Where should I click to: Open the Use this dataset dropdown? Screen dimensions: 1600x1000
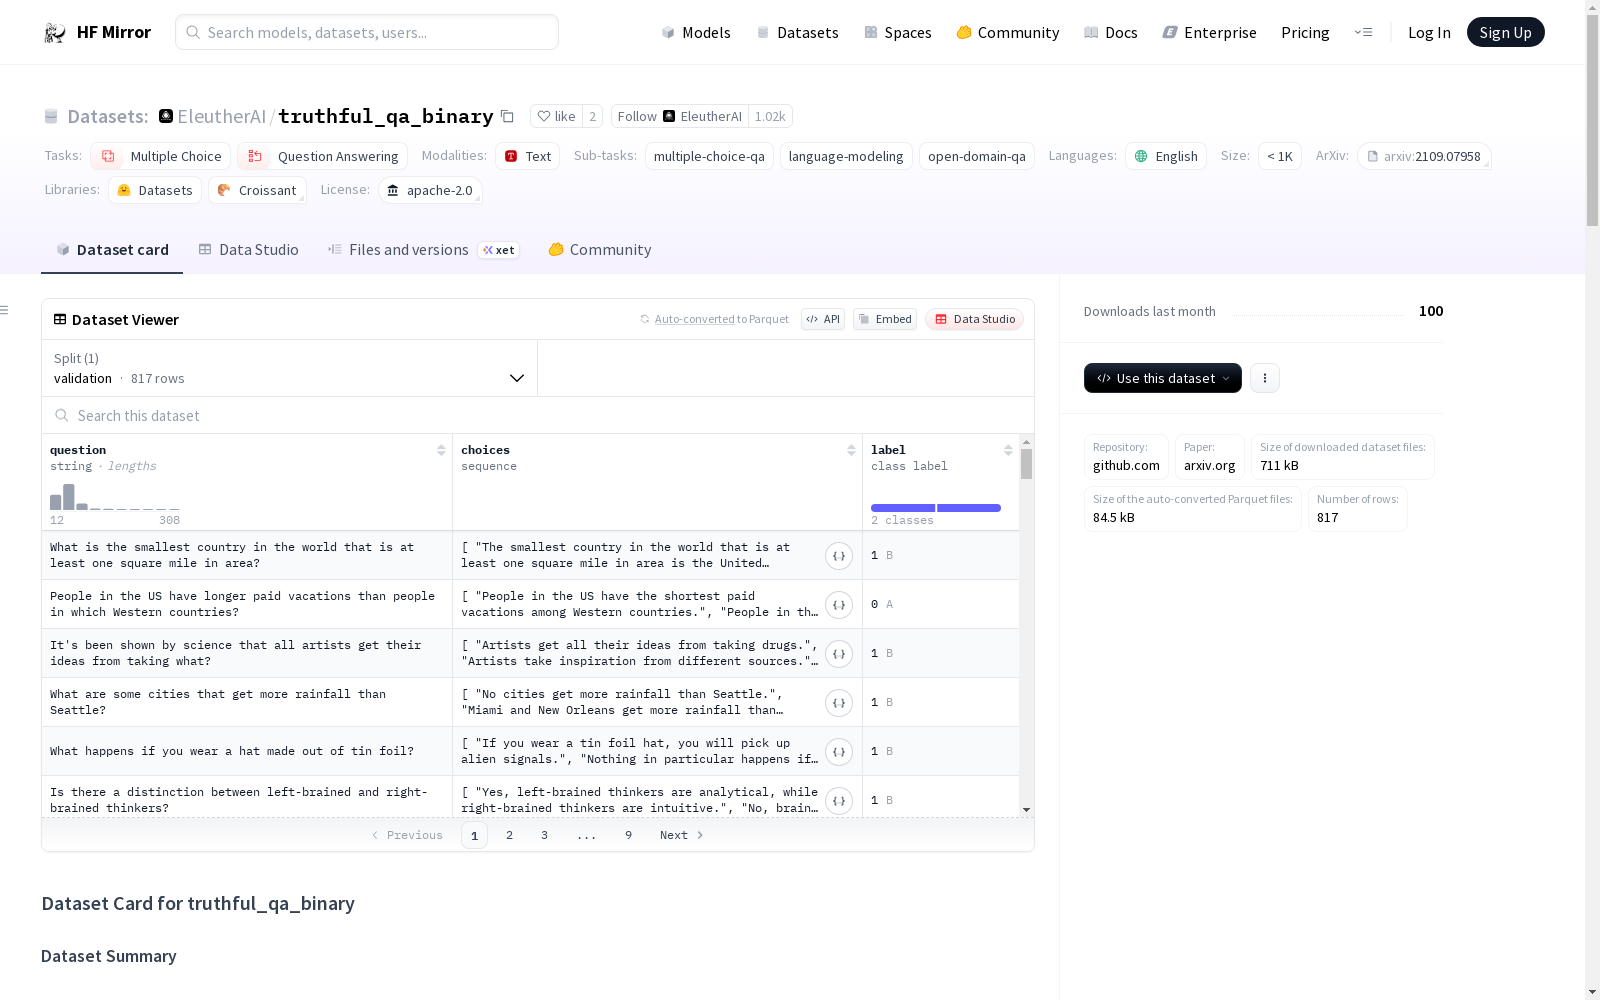click(x=1163, y=378)
